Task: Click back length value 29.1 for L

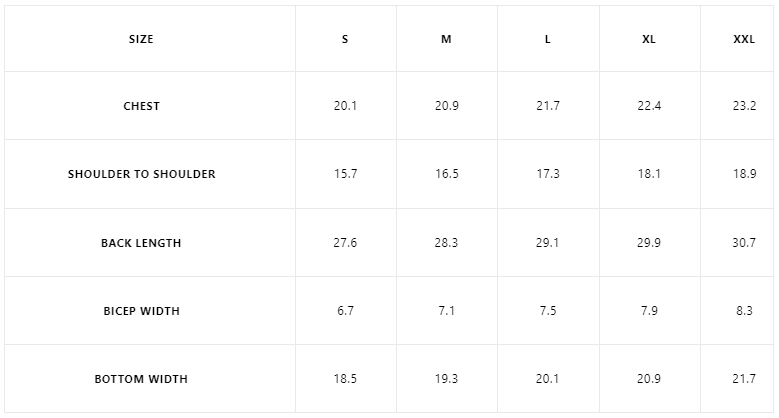Action: (548, 243)
